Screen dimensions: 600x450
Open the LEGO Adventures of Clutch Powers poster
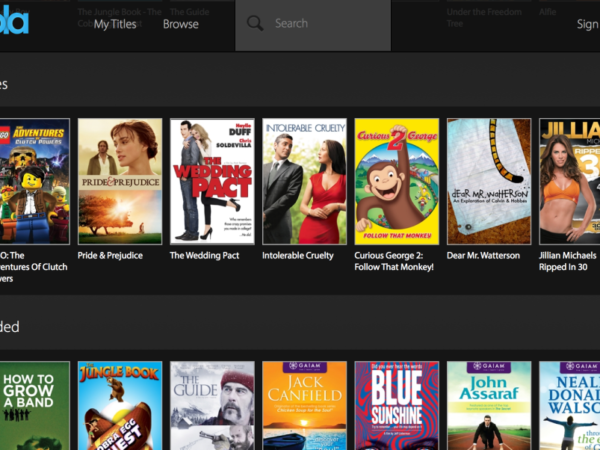(35, 181)
